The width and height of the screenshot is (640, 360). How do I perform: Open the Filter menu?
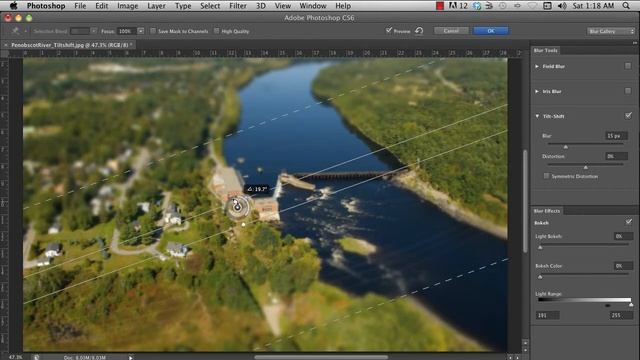pos(238,6)
